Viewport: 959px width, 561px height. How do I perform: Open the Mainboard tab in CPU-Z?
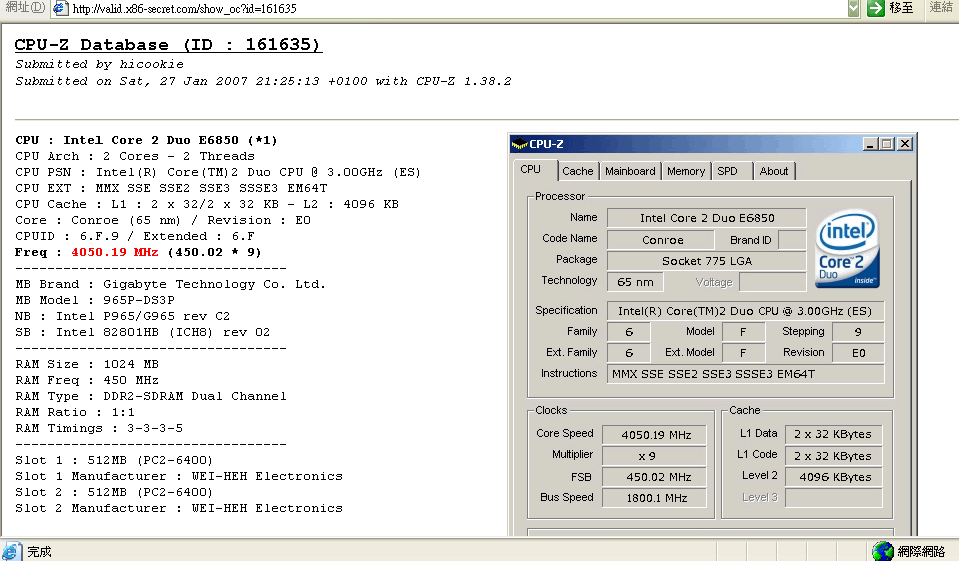630,171
